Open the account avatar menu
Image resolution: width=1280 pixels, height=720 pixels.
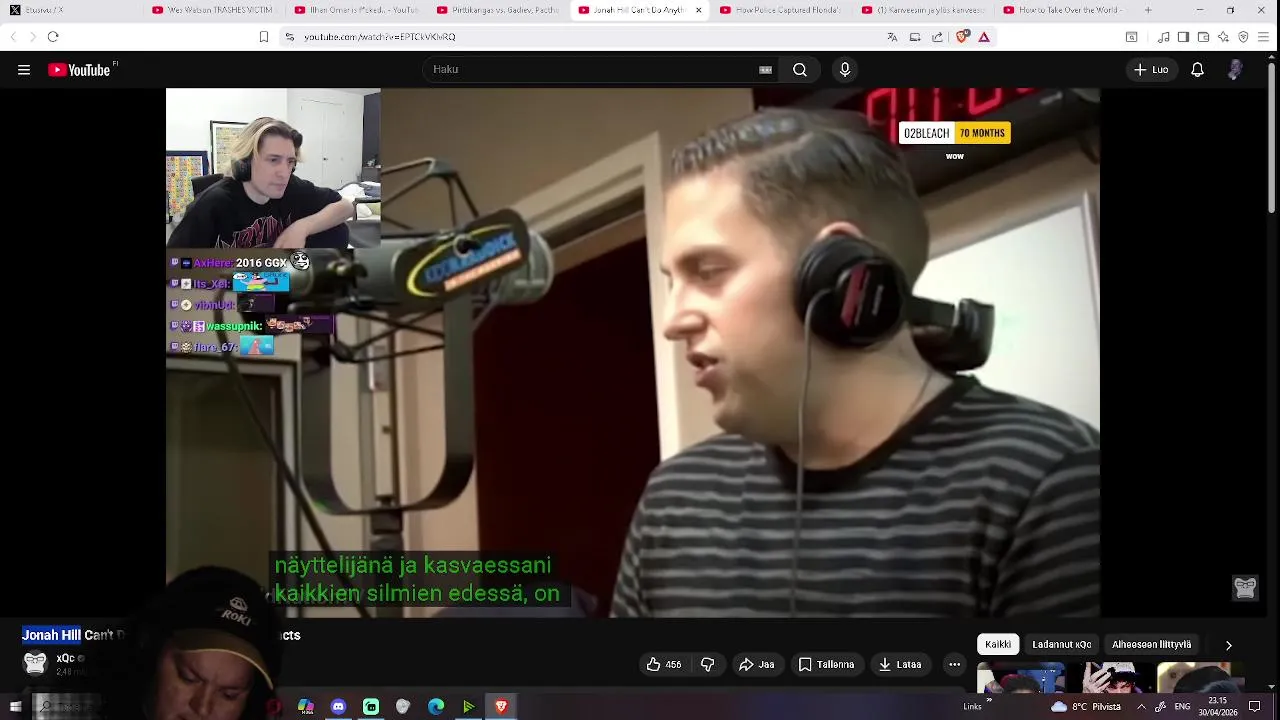coord(1235,70)
